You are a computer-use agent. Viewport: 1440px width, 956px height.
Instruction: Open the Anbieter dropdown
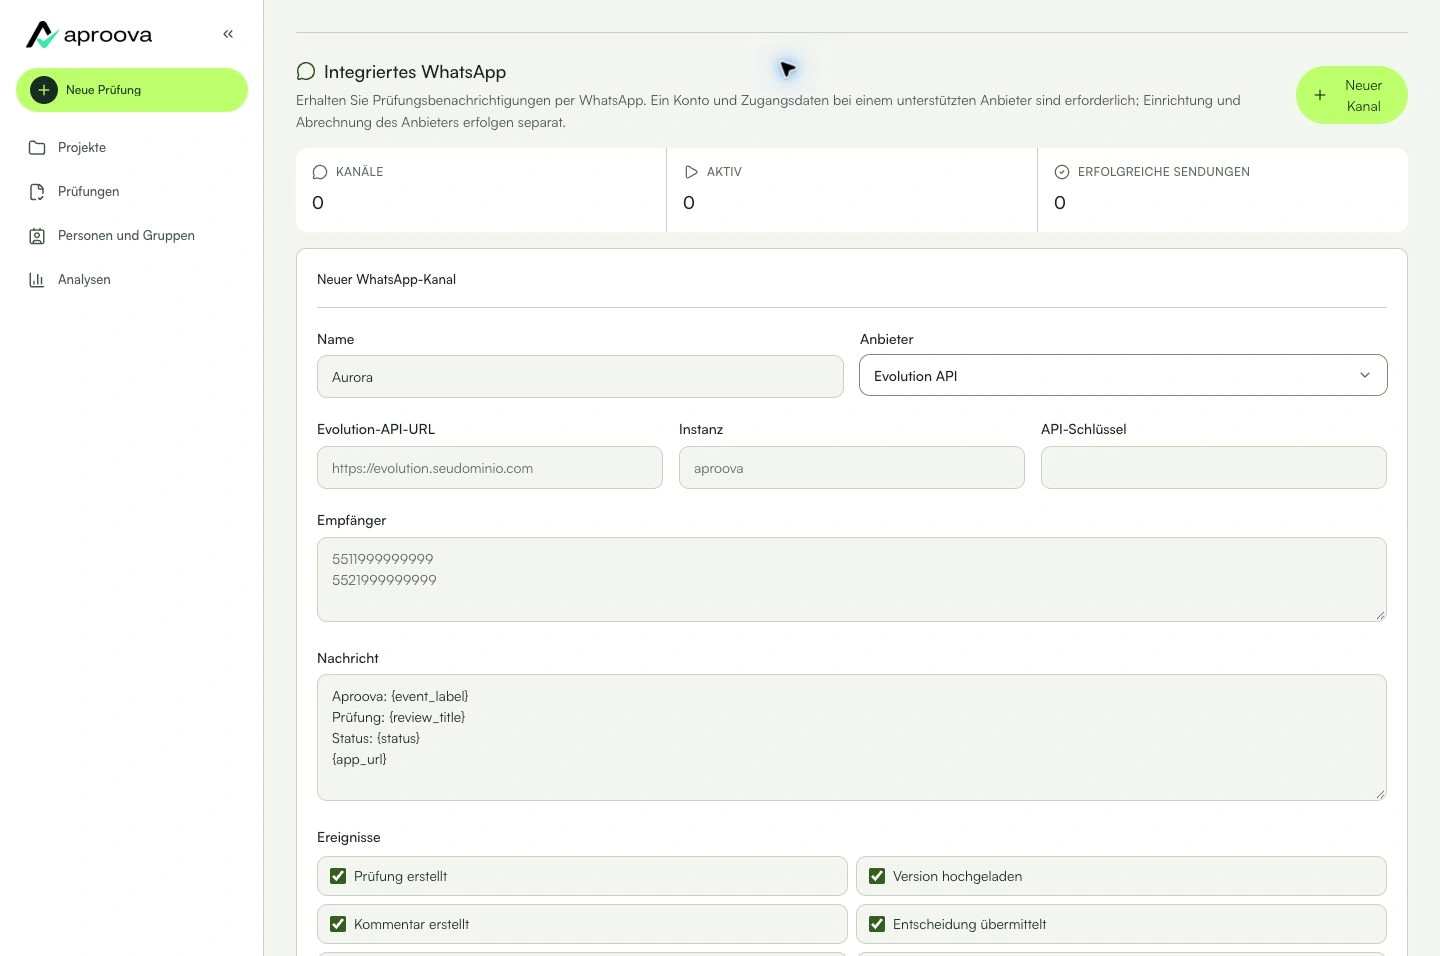click(x=1123, y=375)
